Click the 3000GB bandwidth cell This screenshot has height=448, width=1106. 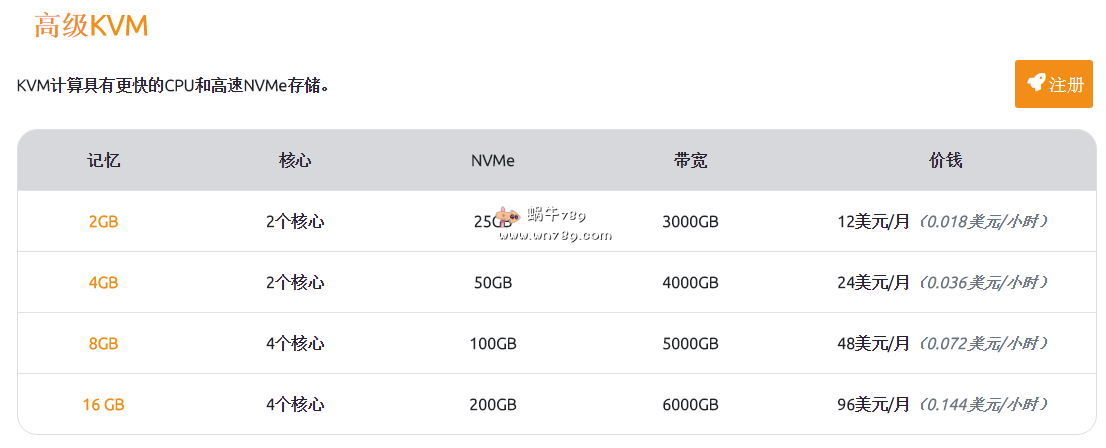pos(690,222)
